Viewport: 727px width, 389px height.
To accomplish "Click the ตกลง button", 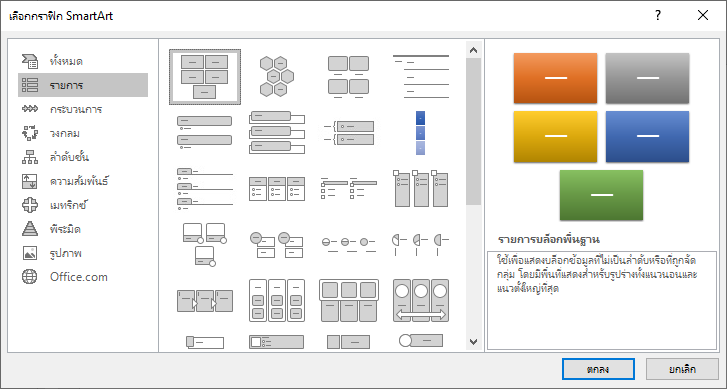I will pyautogui.click(x=598, y=370).
